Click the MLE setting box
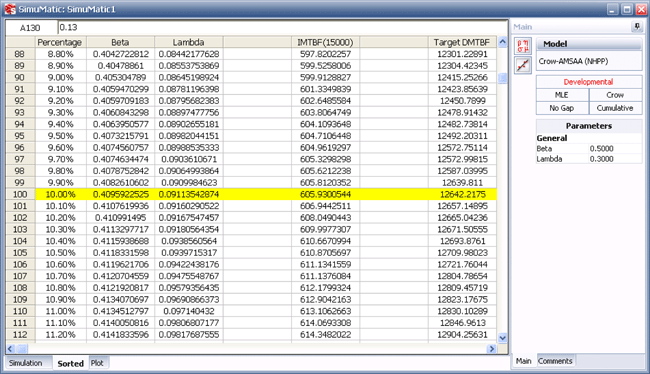650x374 pixels. 562,95
